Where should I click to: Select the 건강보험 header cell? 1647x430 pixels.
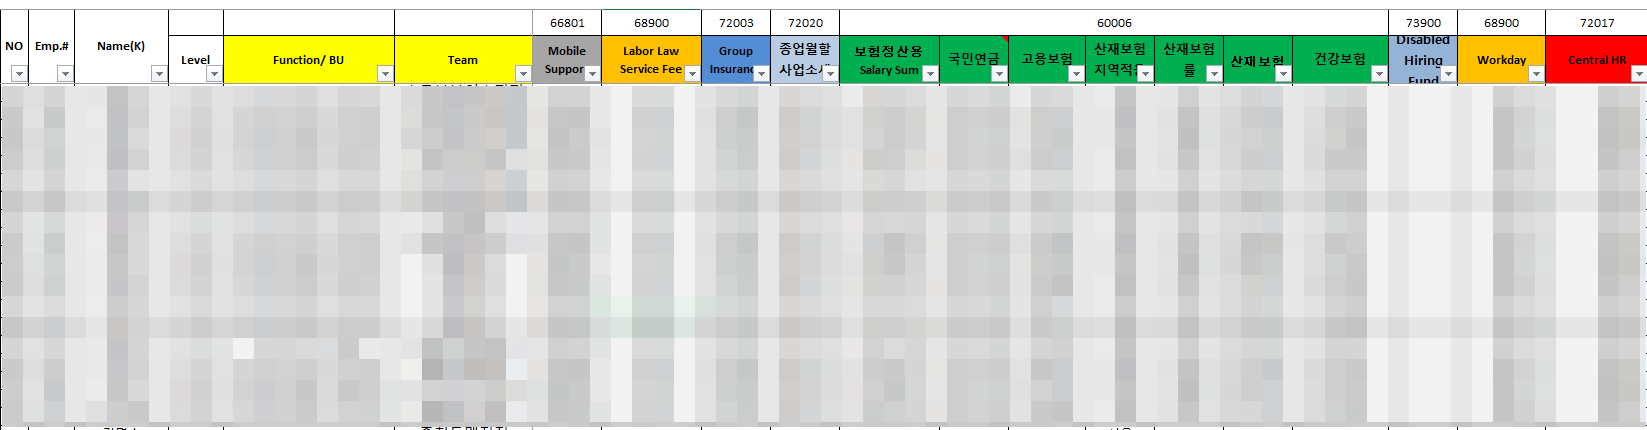[1340, 60]
